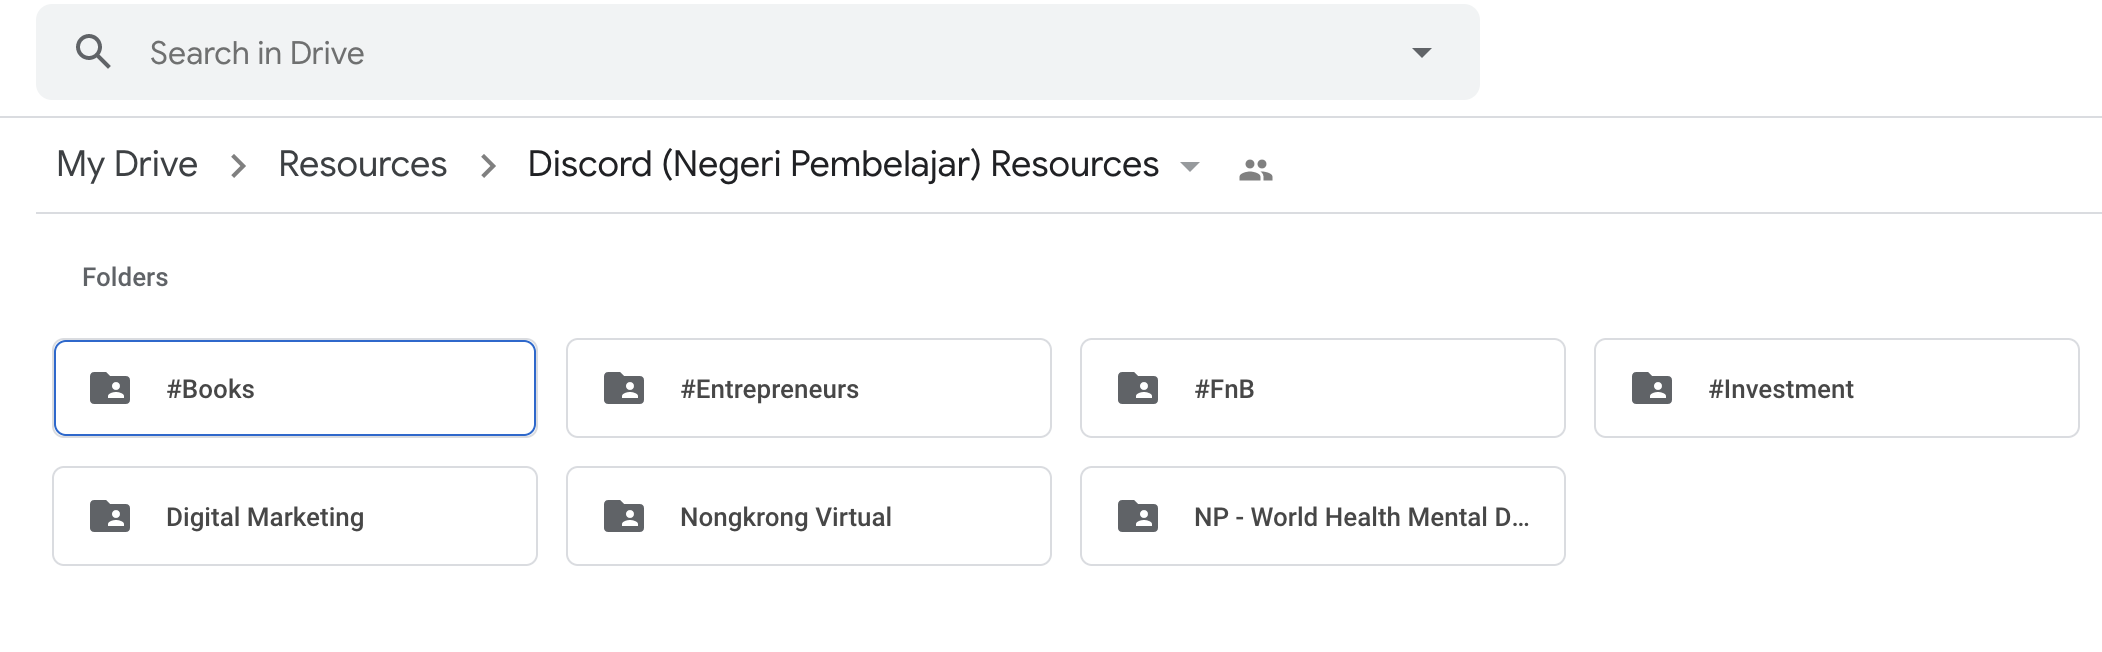Screen dimensions: 2102x652
Task: Open search options dropdown arrow
Action: click(x=1421, y=52)
